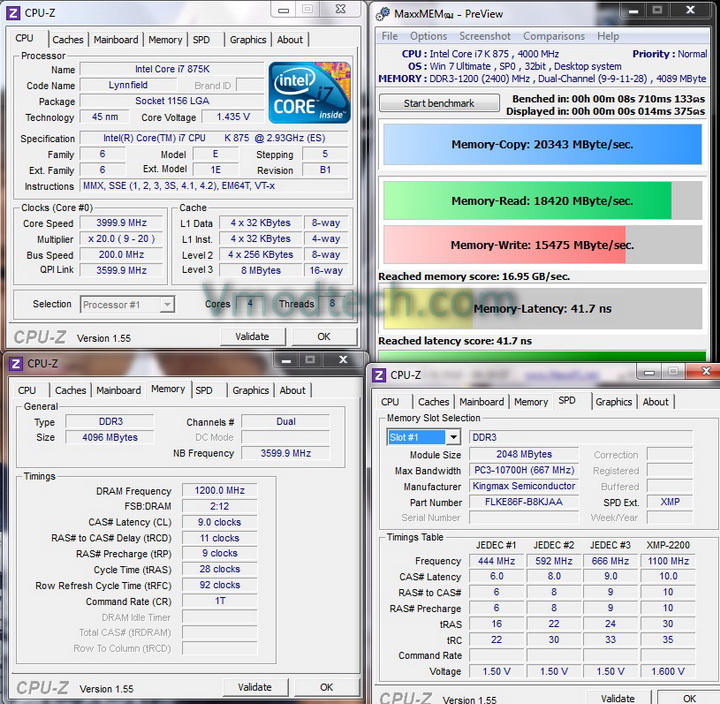Select CPU tab in the CPU-Z SPD window

point(390,402)
